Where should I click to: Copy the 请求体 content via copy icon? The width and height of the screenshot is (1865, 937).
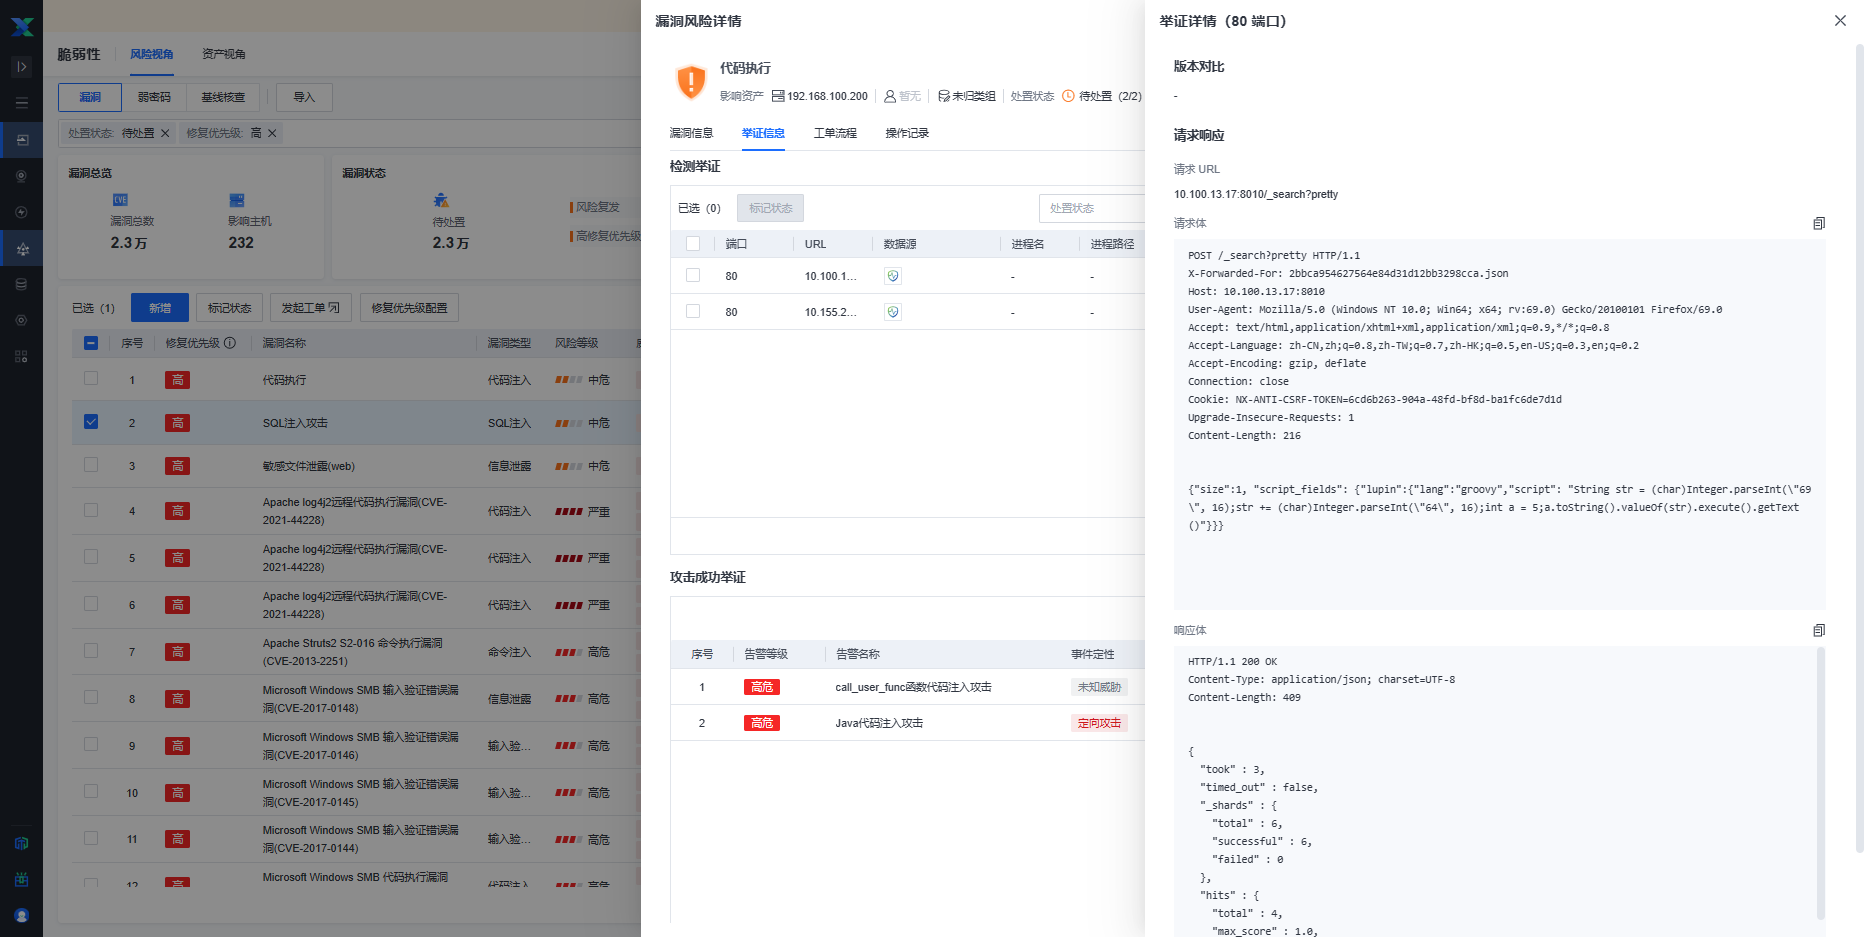coord(1819,223)
